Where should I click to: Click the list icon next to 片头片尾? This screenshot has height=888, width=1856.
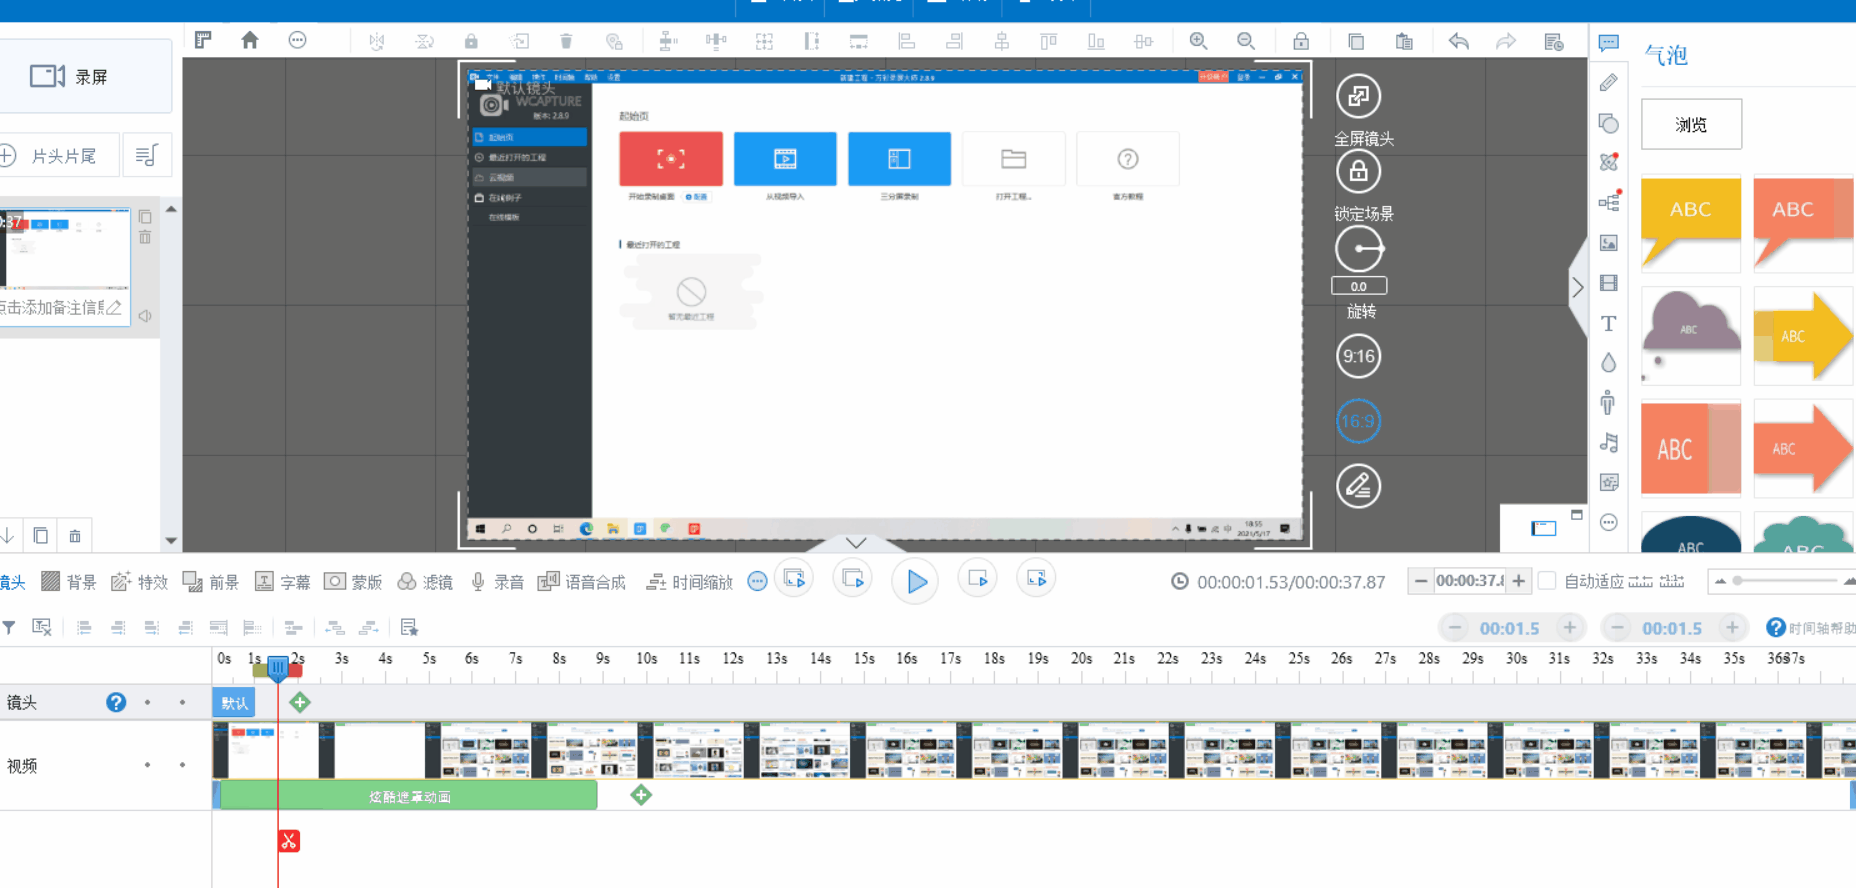146,155
